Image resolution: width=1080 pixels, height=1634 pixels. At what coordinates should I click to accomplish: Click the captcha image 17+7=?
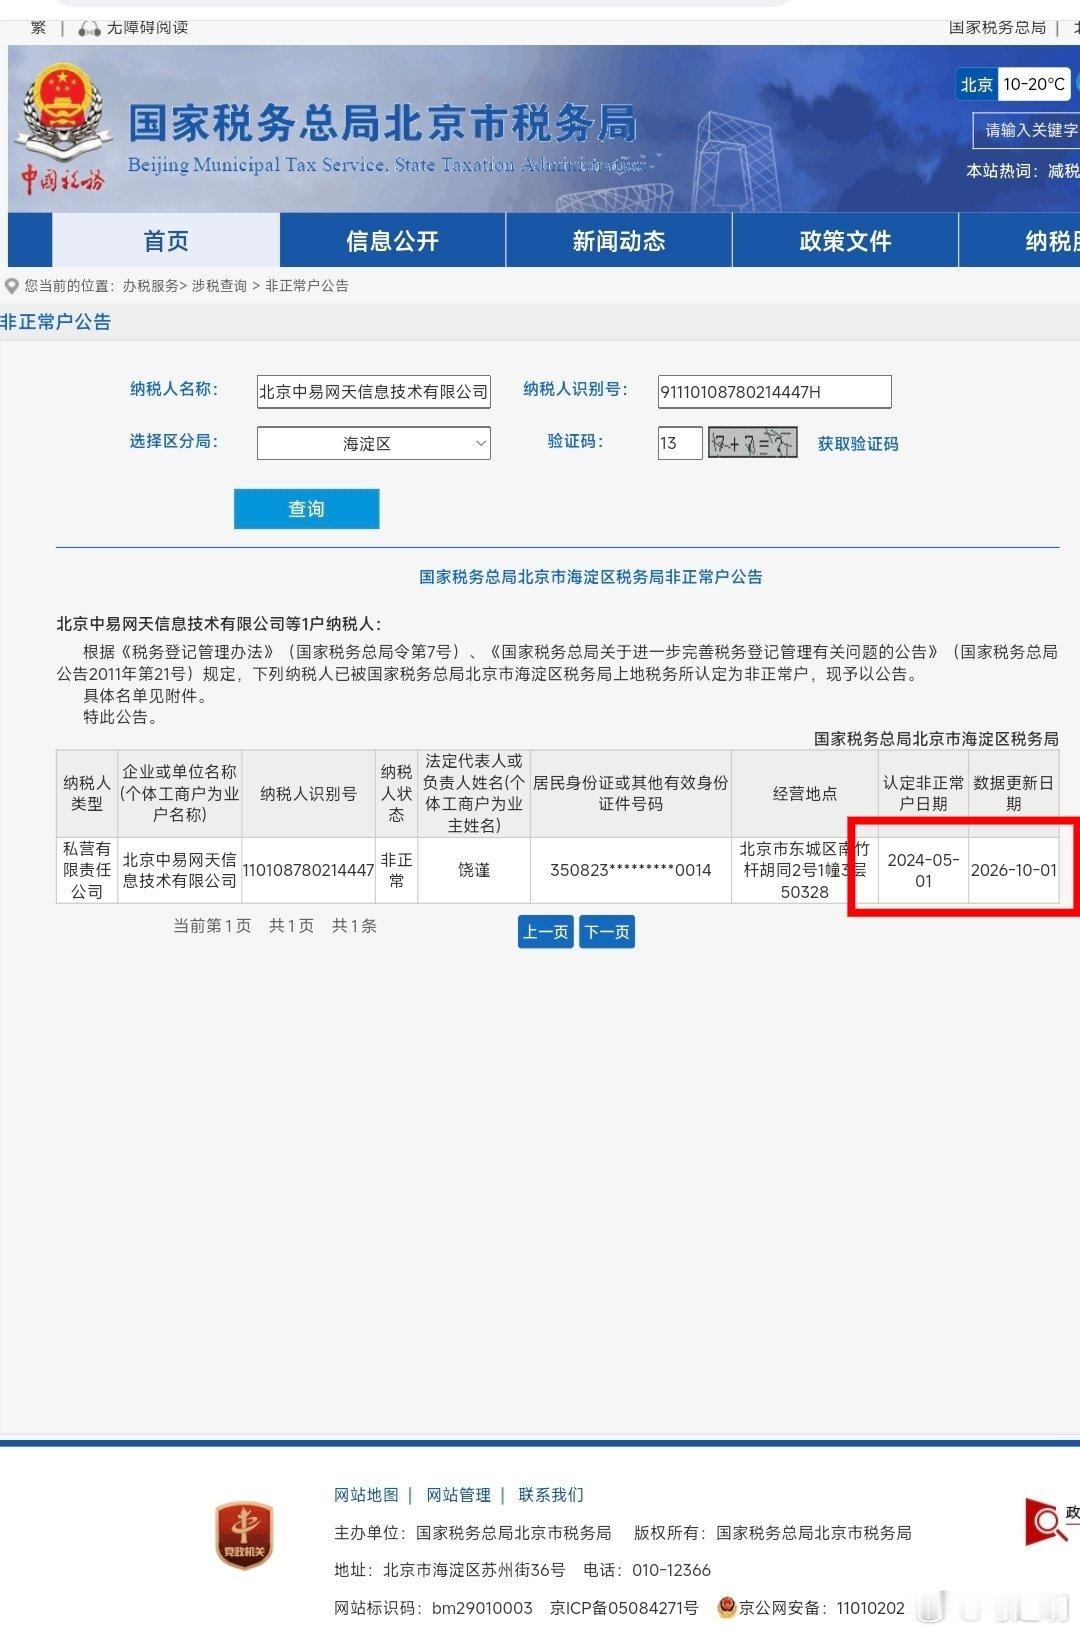753,443
